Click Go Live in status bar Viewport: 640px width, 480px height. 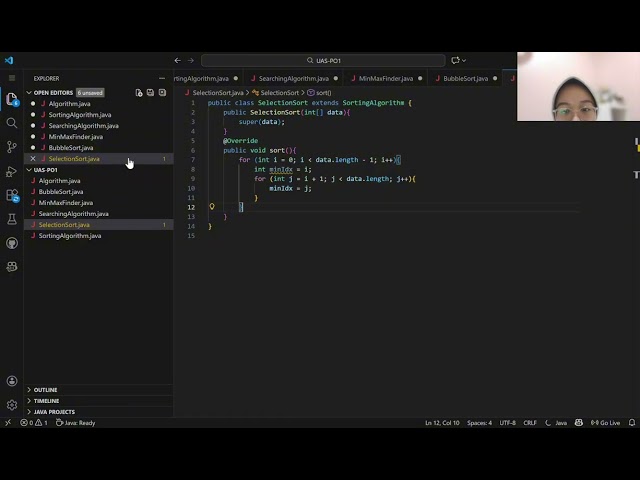pyautogui.click(x=605, y=423)
